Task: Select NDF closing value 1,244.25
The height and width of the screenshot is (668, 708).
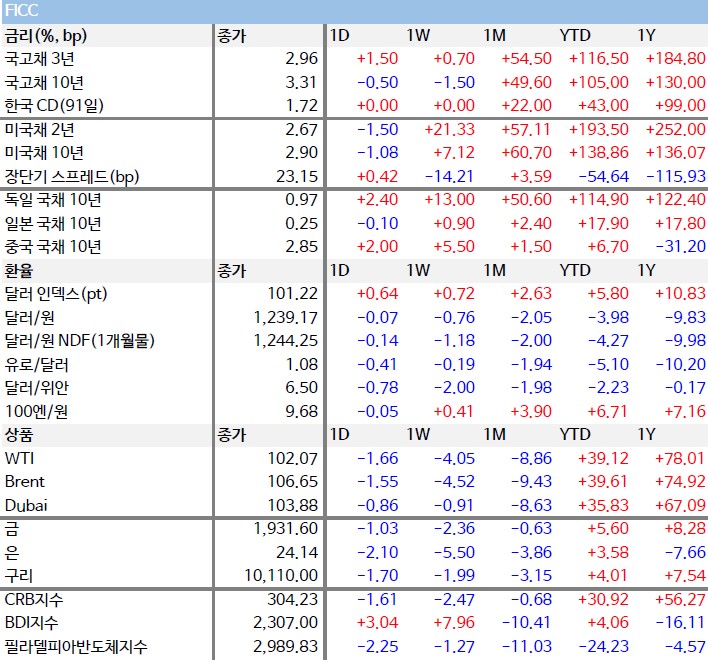Action: point(286,341)
